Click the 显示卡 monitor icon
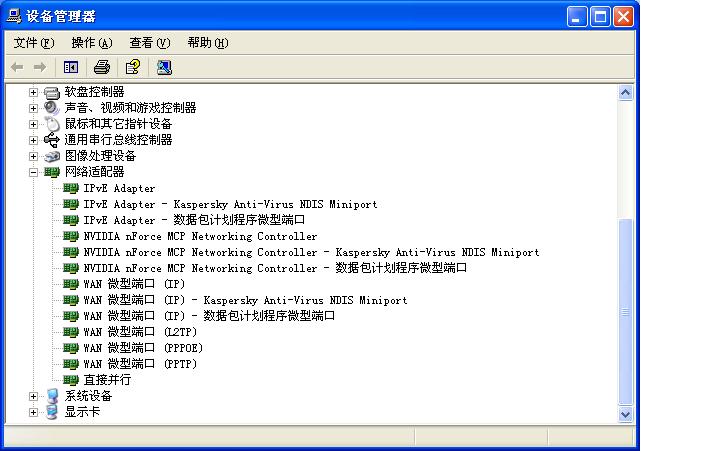Image resolution: width=720 pixels, height=451 pixels. [x=52, y=412]
